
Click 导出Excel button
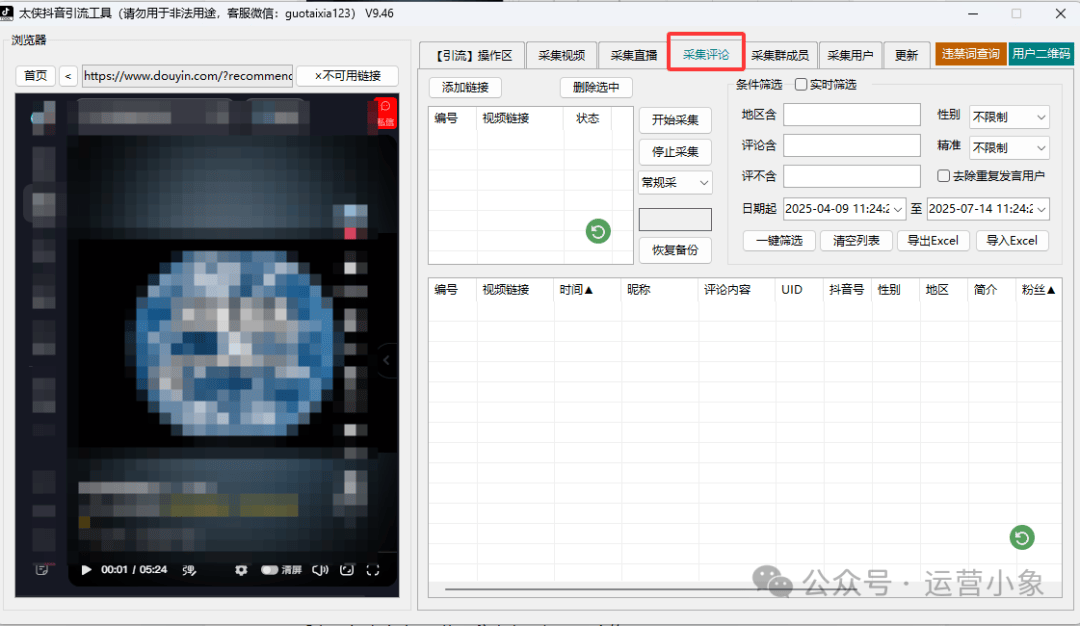tap(933, 240)
